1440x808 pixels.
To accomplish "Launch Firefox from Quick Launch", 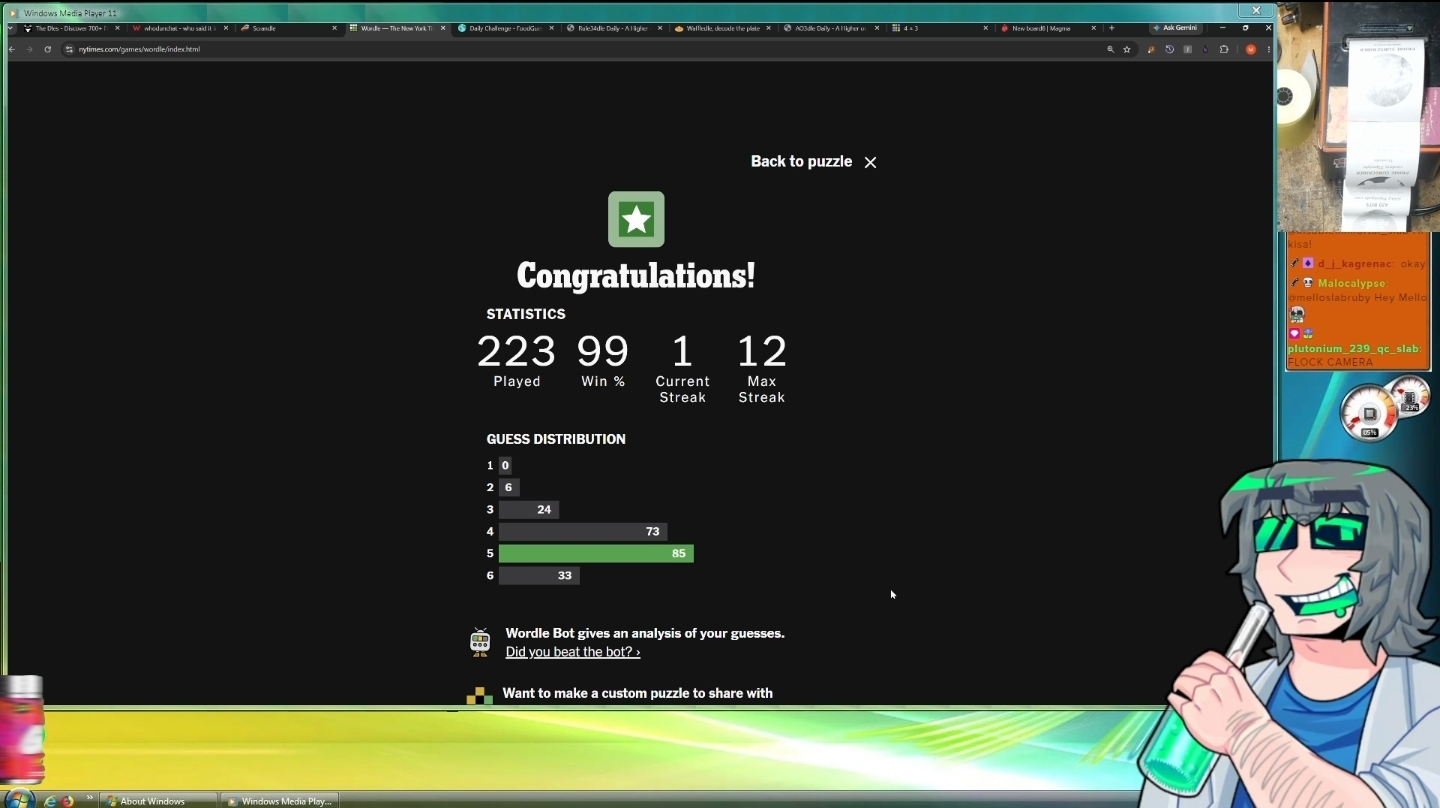I will coord(68,801).
